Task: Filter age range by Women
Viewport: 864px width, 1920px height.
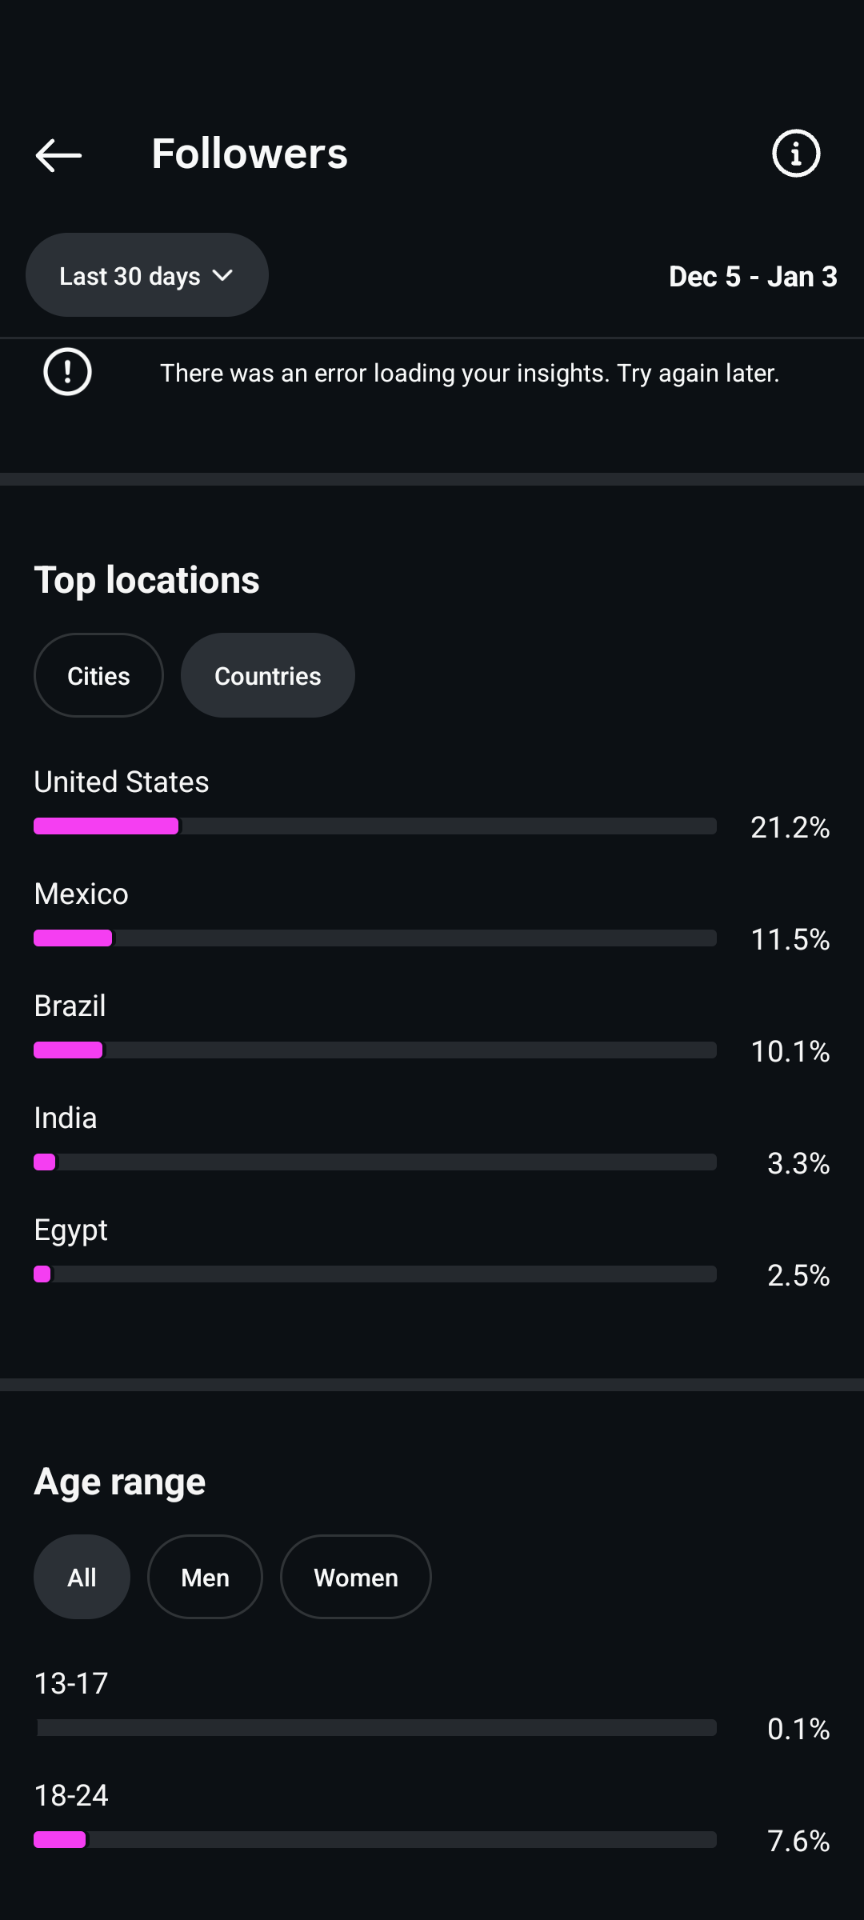Action: click(x=355, y=1577)
